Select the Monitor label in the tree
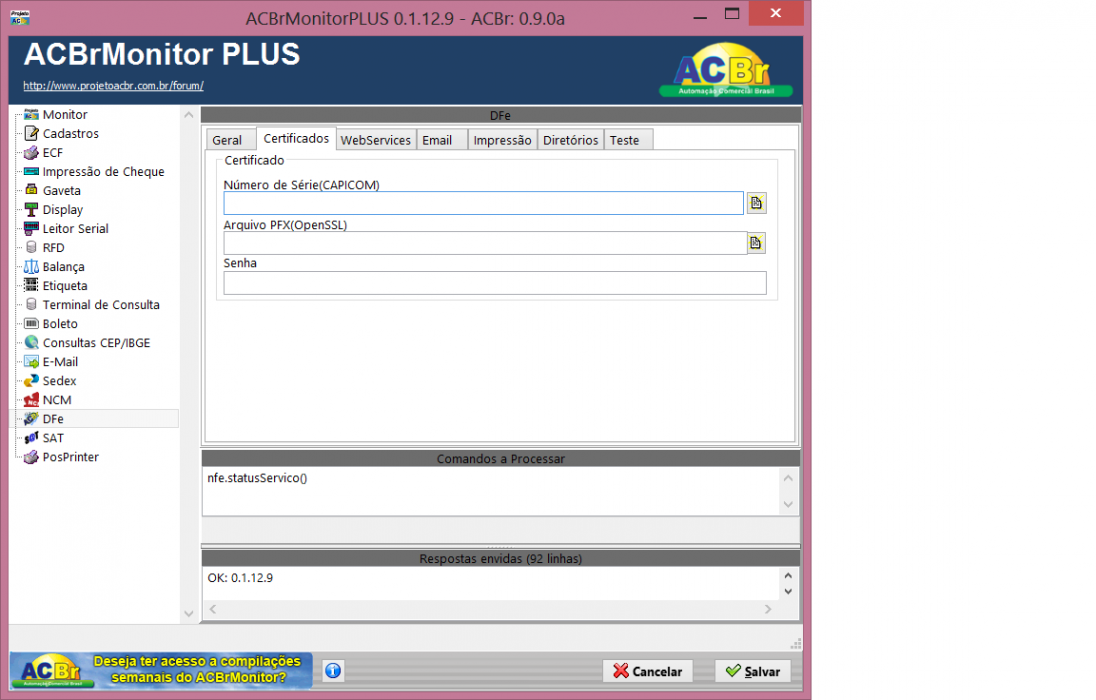The height and width of the screenshot is (700, 1096). 65,114
